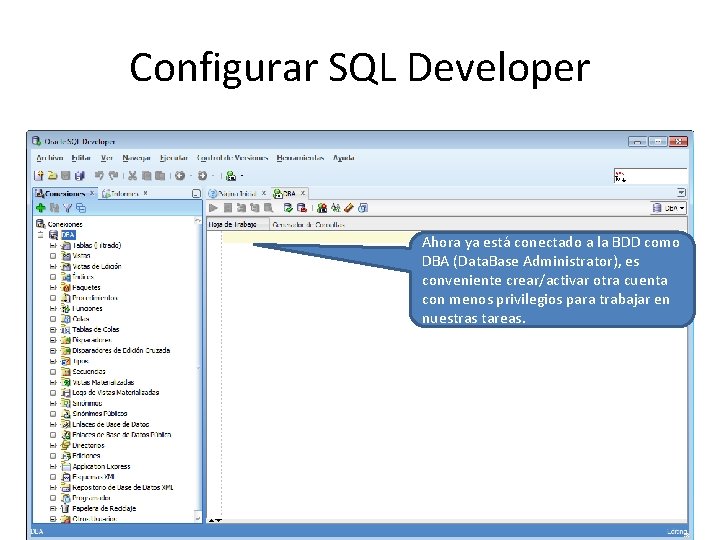Screen dimensions: 720x540
Task: Open the Editar menu
Action: [x=81, y=158]
